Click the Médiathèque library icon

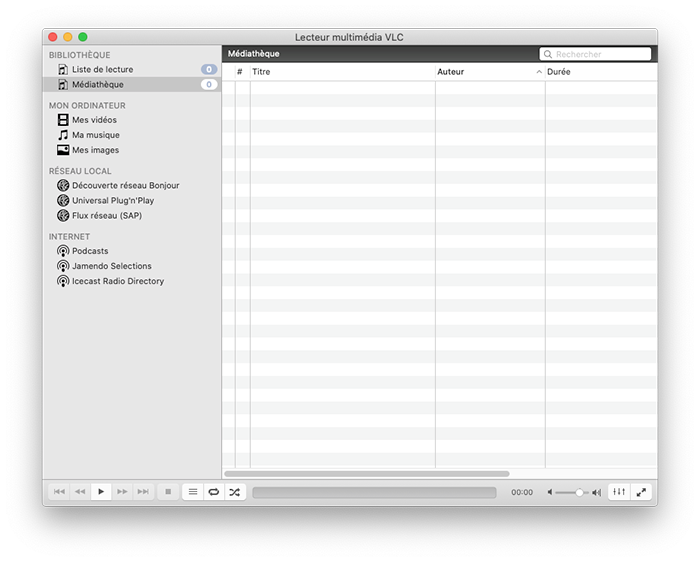[x=63, y=84]
